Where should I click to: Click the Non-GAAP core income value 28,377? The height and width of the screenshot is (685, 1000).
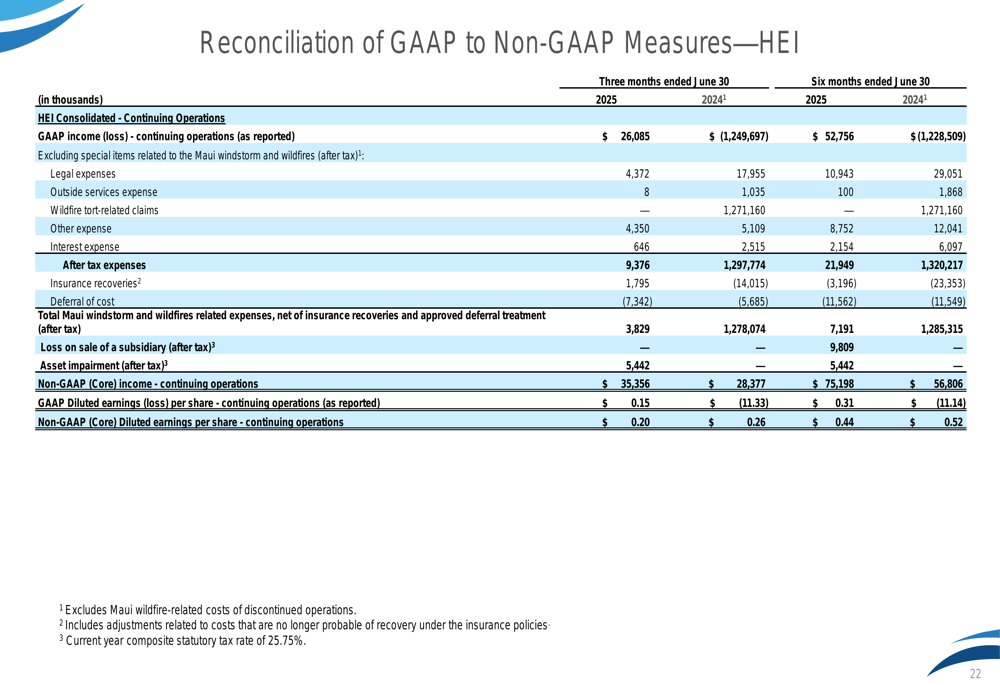[x=751, y=384]
